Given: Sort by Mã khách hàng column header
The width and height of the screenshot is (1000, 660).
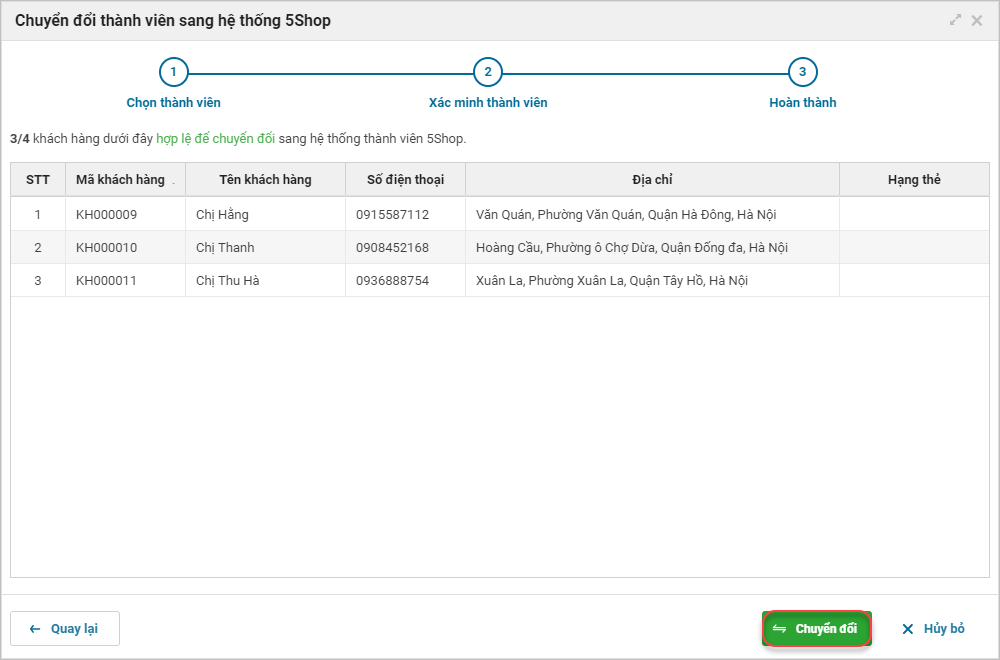Looking at the screenshot, I should (x=121, y=180).
